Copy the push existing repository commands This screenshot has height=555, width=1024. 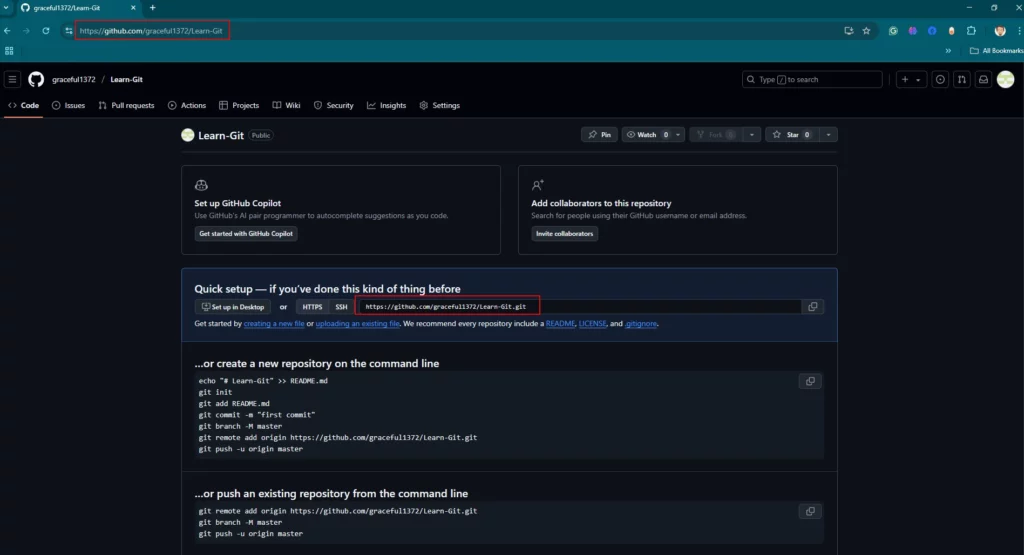pos(810,511)
